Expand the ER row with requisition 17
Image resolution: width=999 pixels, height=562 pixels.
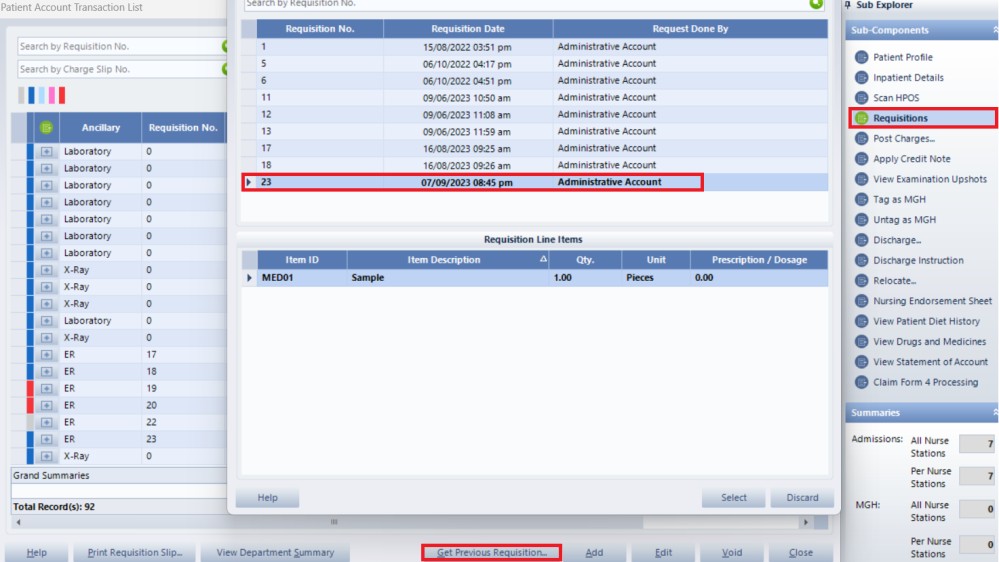click(x=46, y=355)
